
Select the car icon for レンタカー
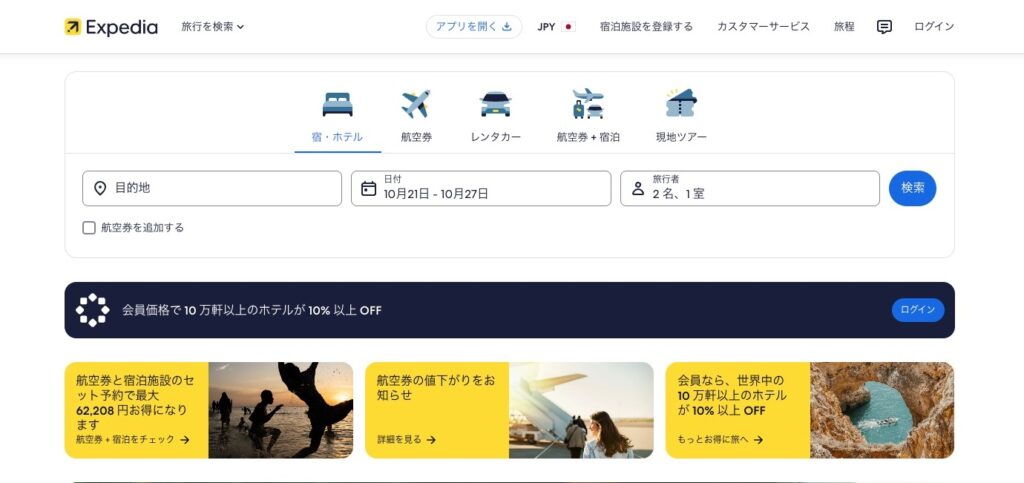[x=496, y=104]
